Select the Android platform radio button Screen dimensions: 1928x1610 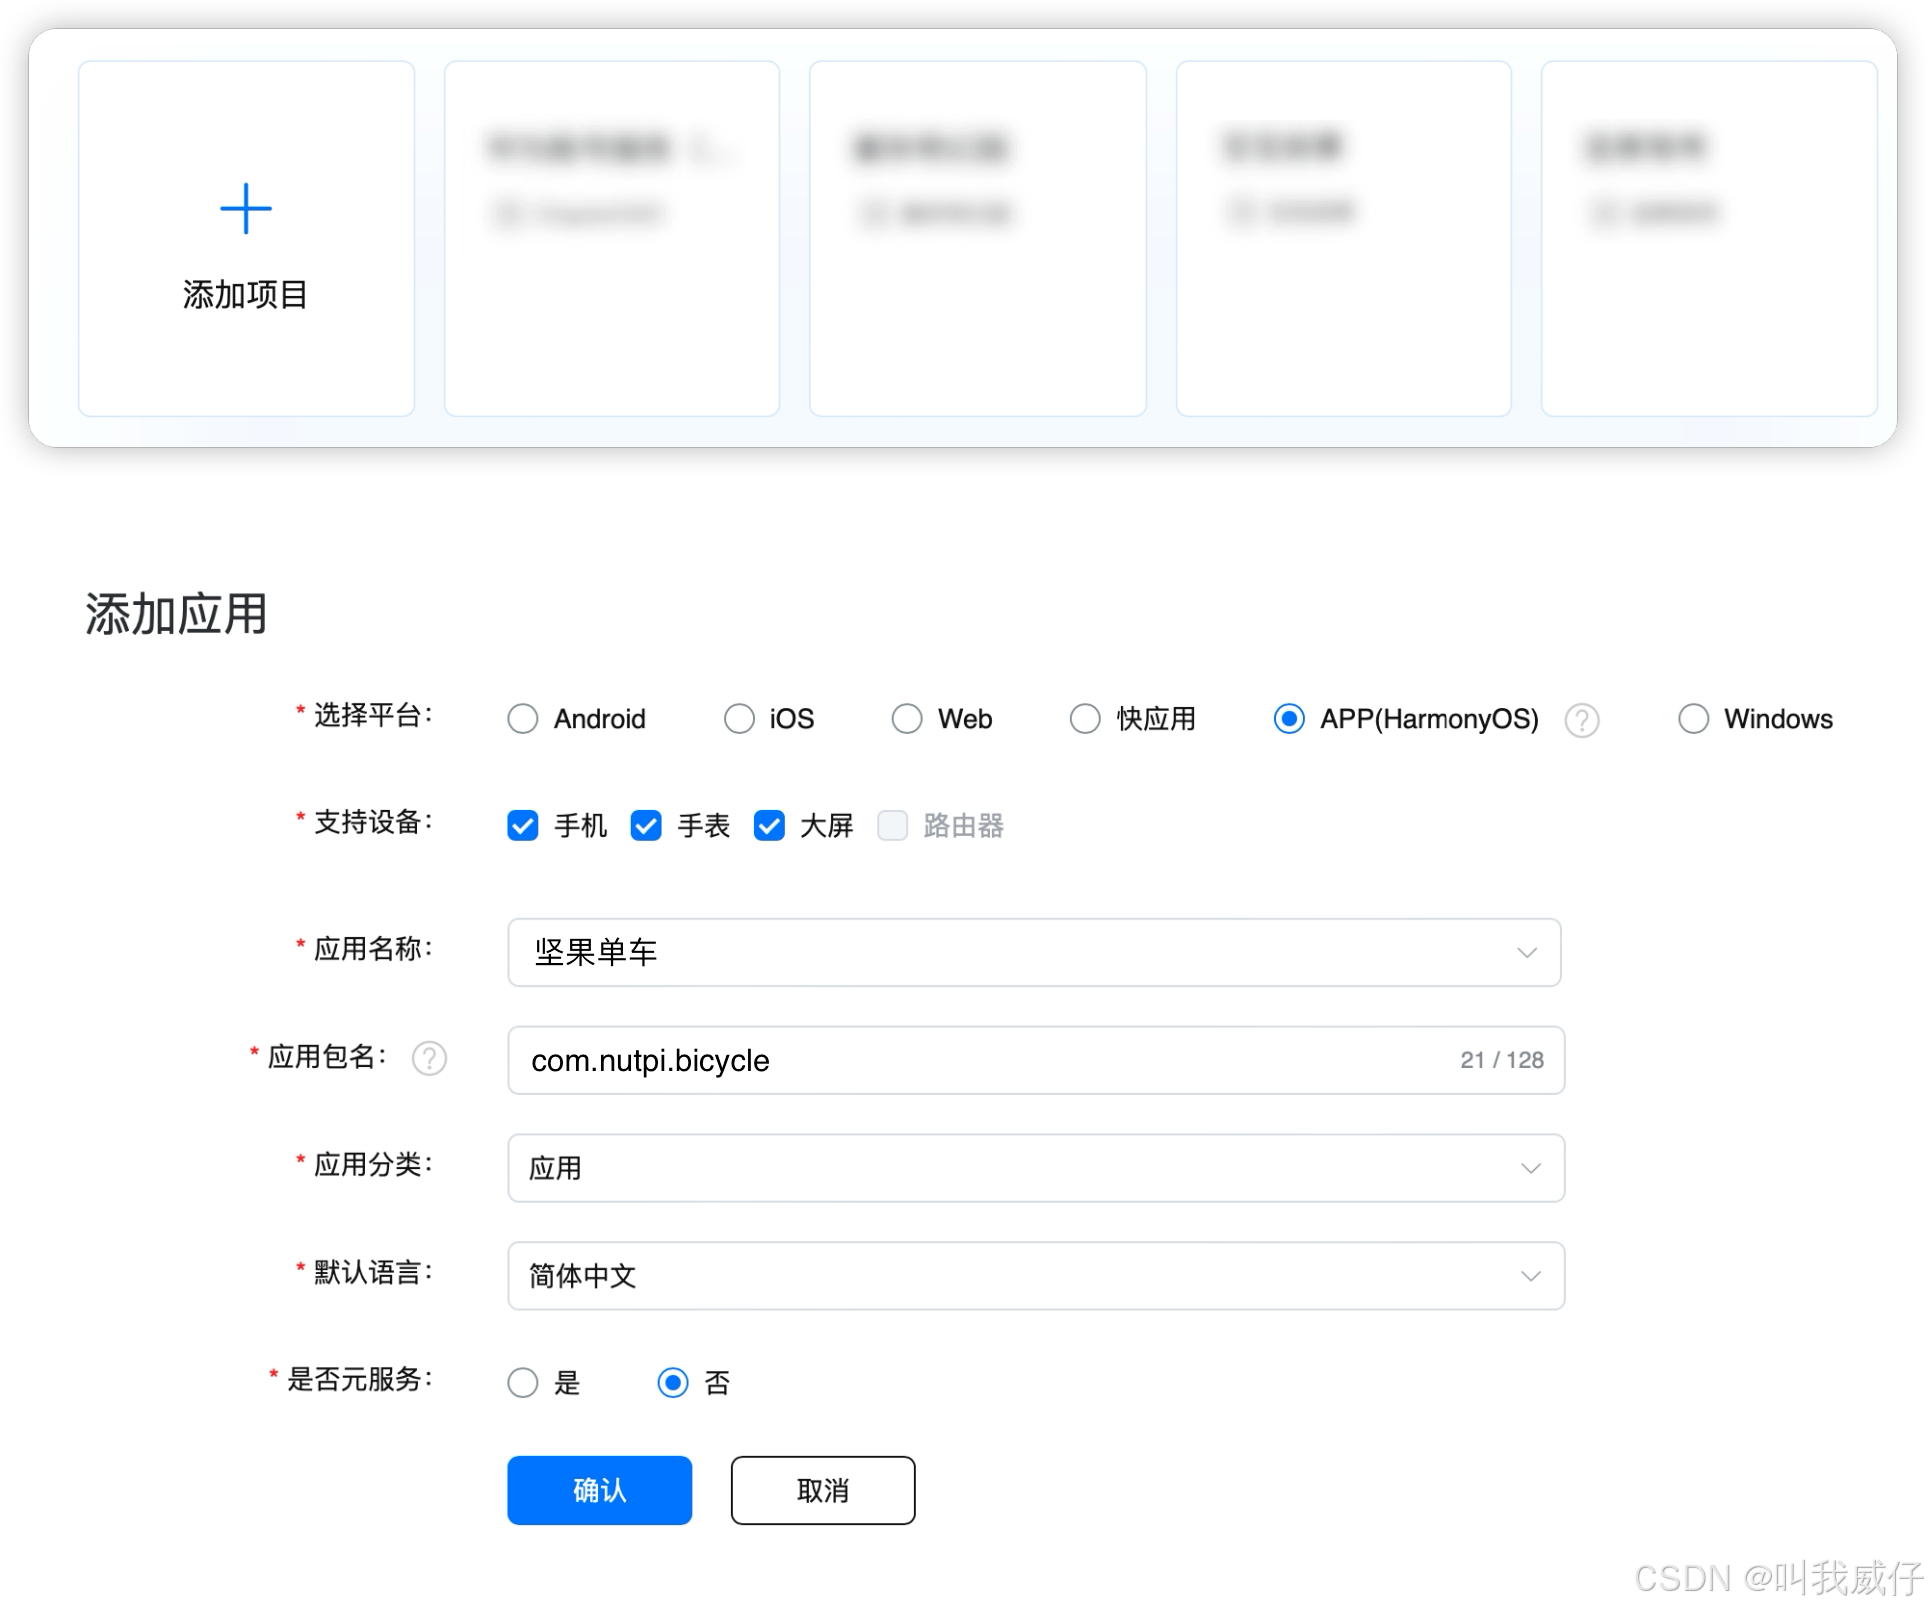pos(522,719)
